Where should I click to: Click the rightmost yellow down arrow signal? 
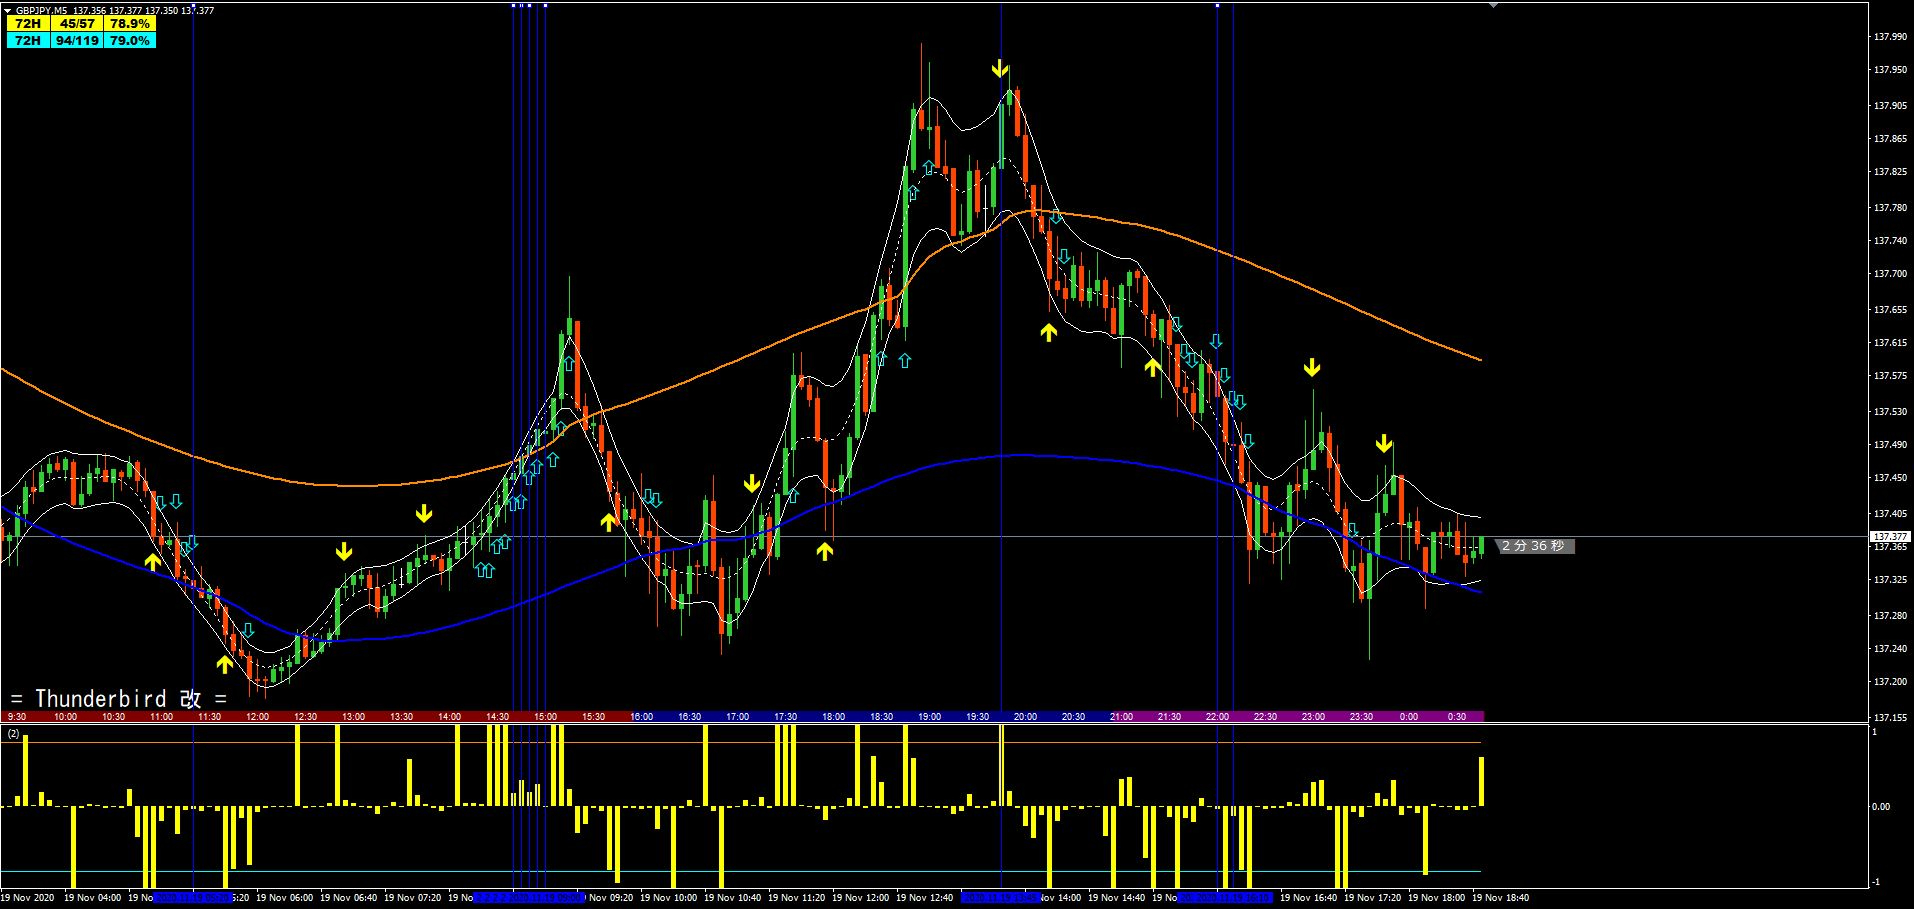1384,443
